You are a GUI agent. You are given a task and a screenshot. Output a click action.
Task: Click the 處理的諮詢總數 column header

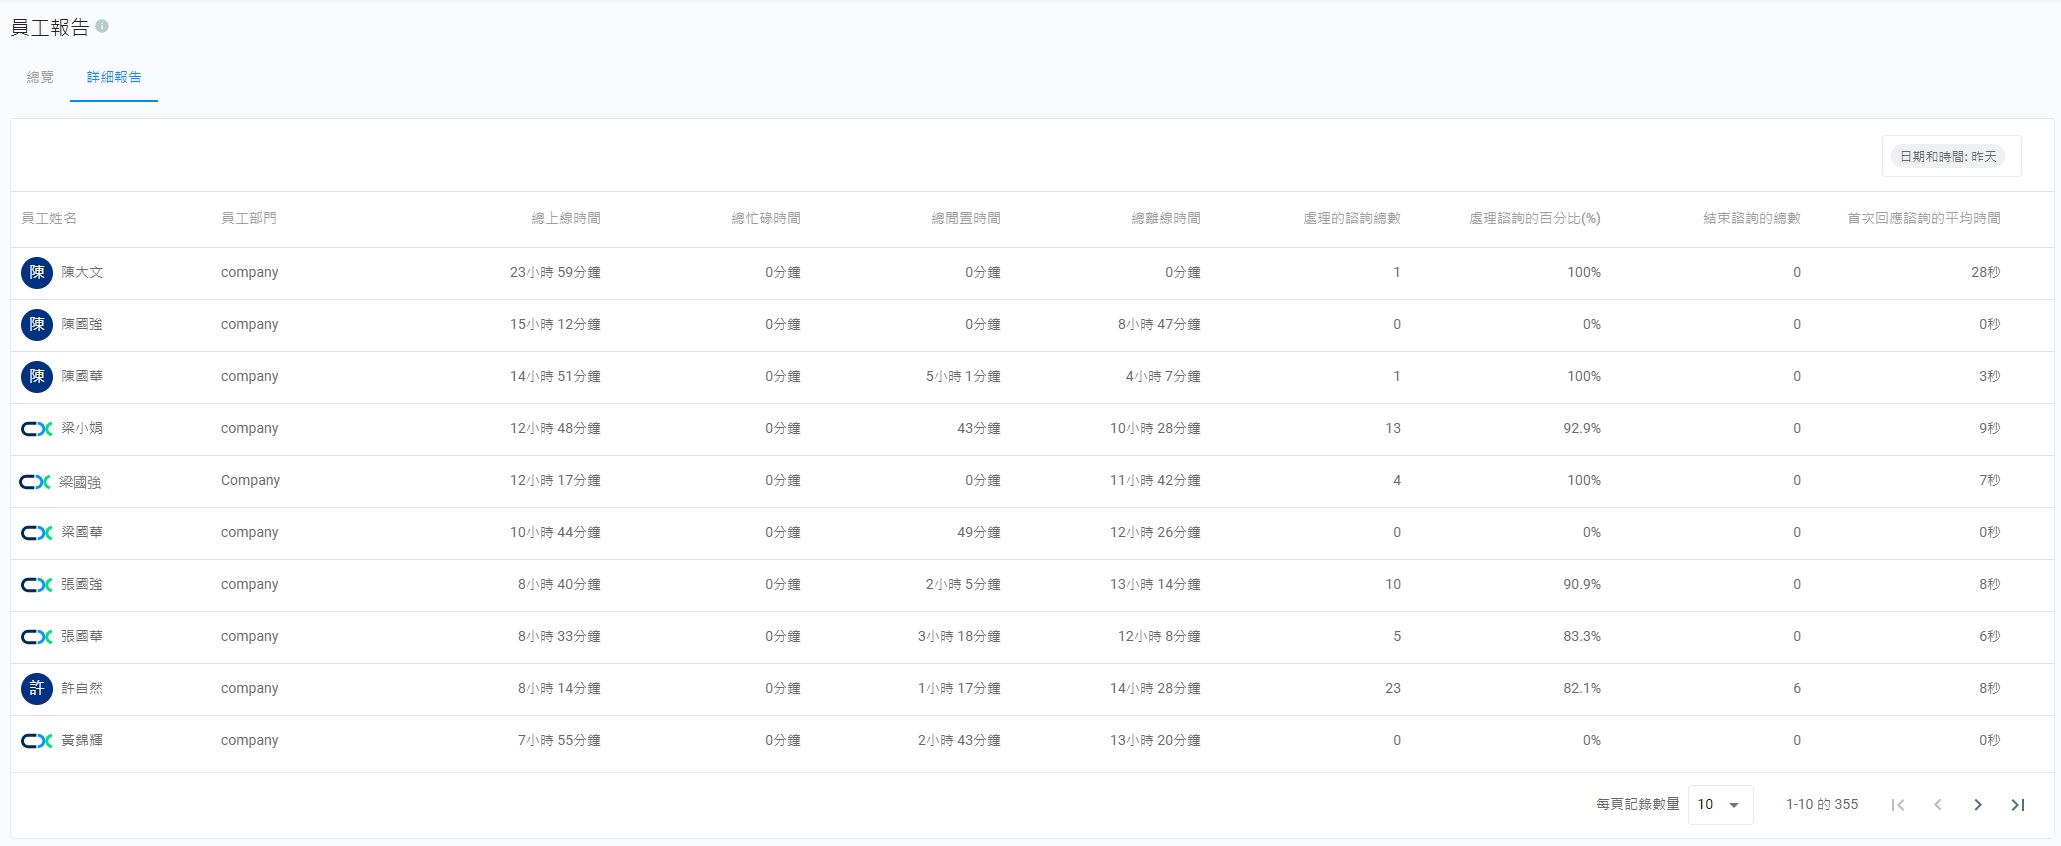tap(1351, 218)
